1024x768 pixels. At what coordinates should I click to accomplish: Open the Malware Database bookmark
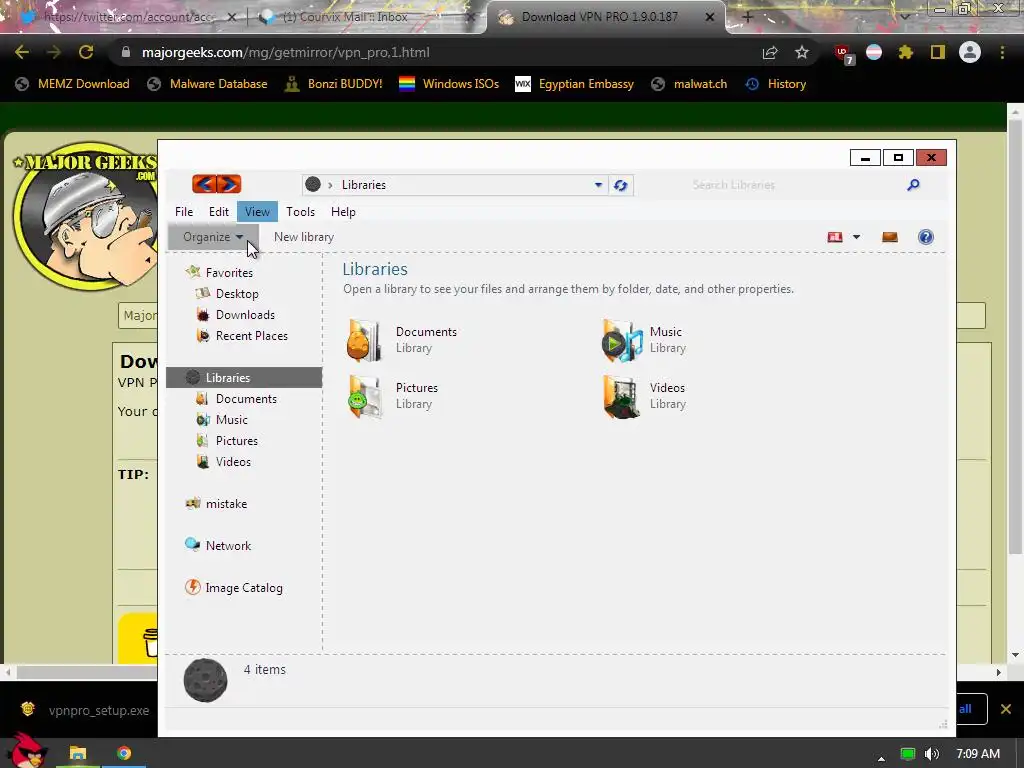[x=207, y=84]
